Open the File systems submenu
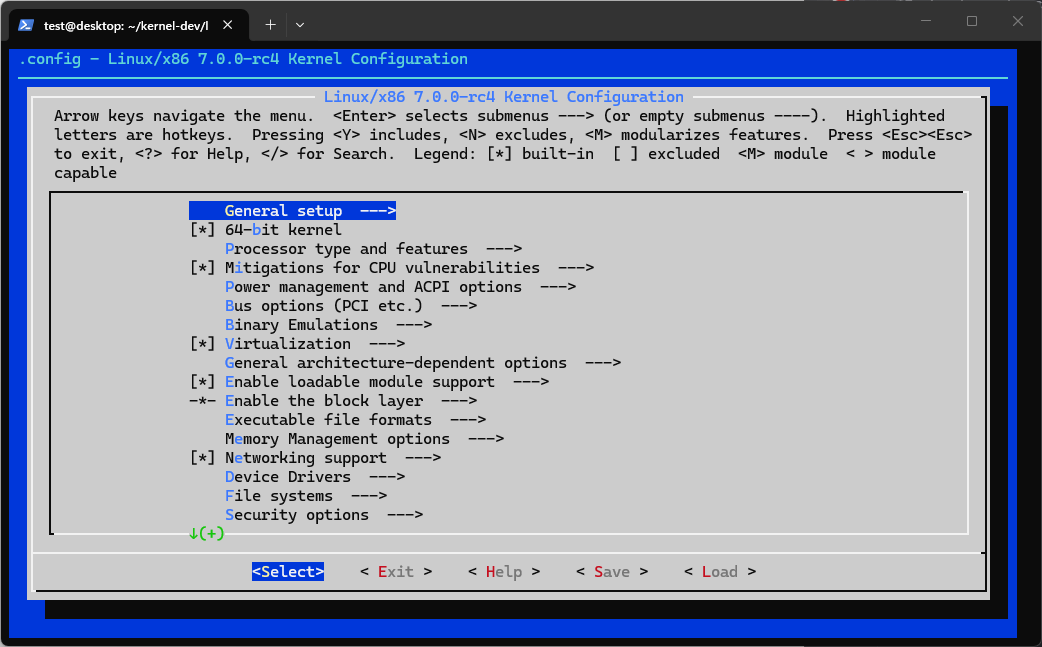The width and height of the screenshot is (1042, 647). pos(306,496)
